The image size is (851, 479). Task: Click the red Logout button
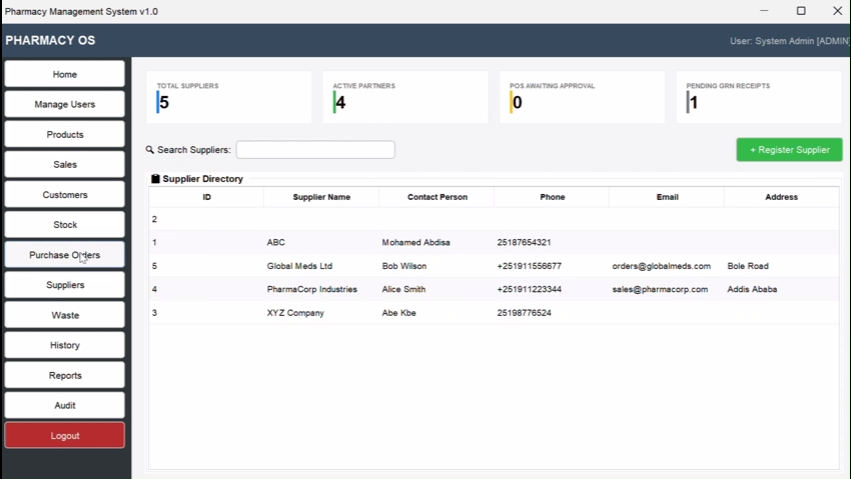(x=65, y=436)
